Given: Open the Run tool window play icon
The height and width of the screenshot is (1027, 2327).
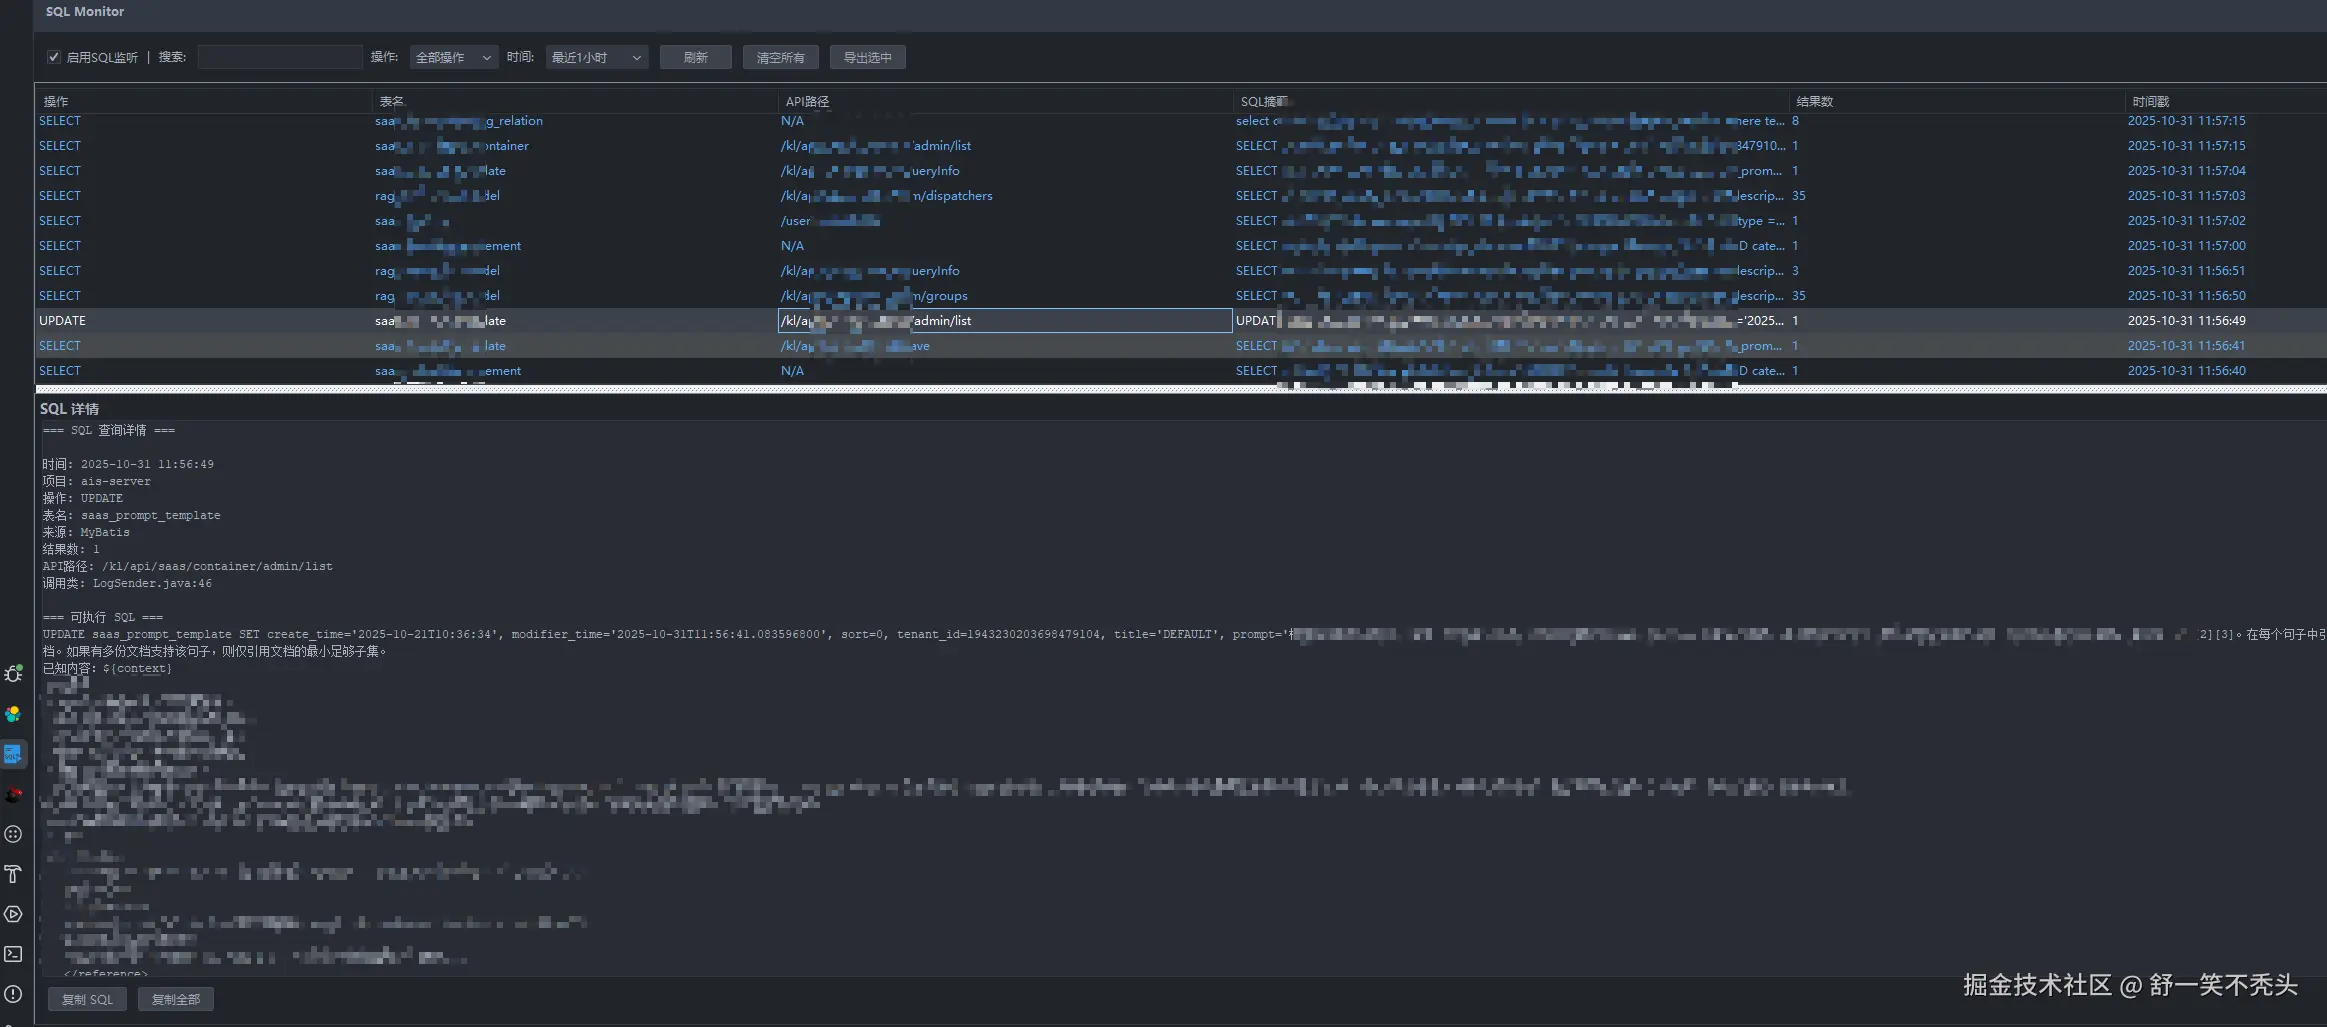Looking at the screenshot, I should point(13,914).
